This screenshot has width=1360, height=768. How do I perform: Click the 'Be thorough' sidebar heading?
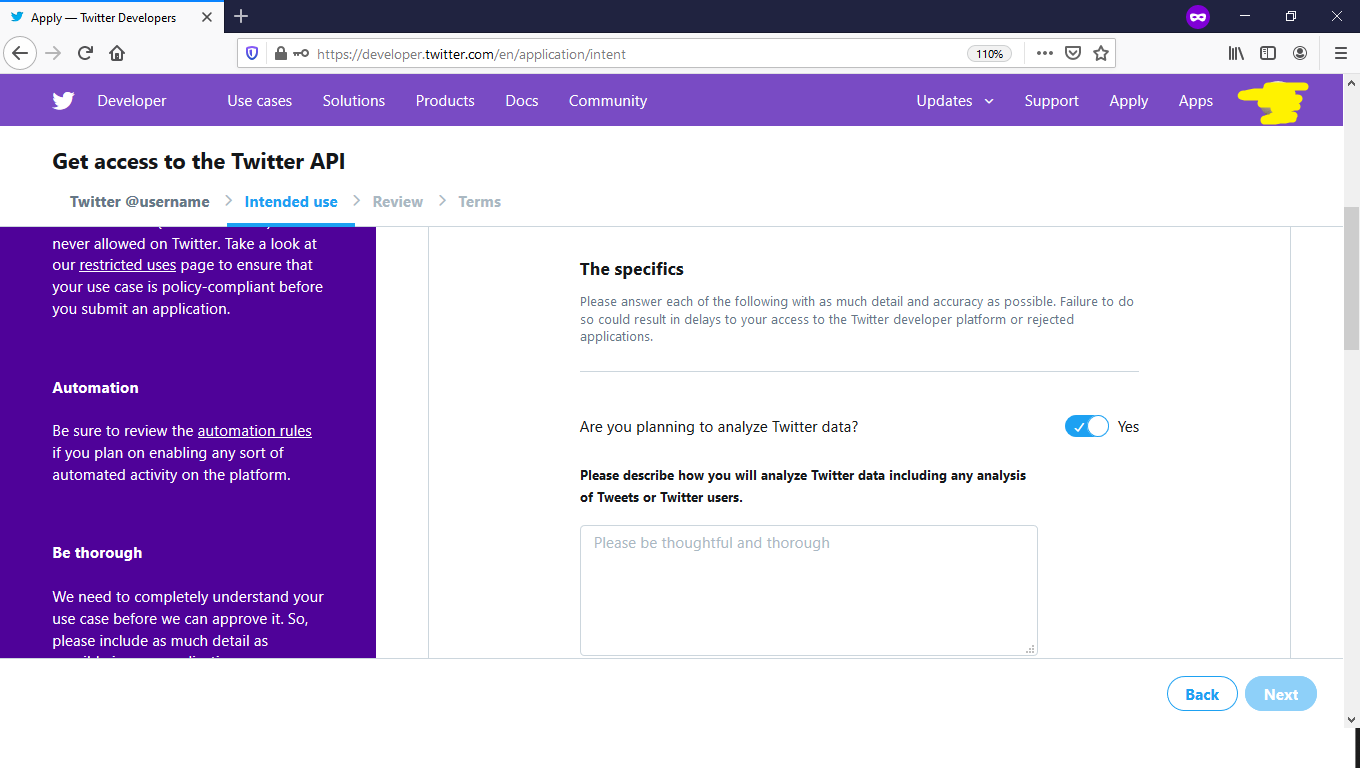[97, 553]
